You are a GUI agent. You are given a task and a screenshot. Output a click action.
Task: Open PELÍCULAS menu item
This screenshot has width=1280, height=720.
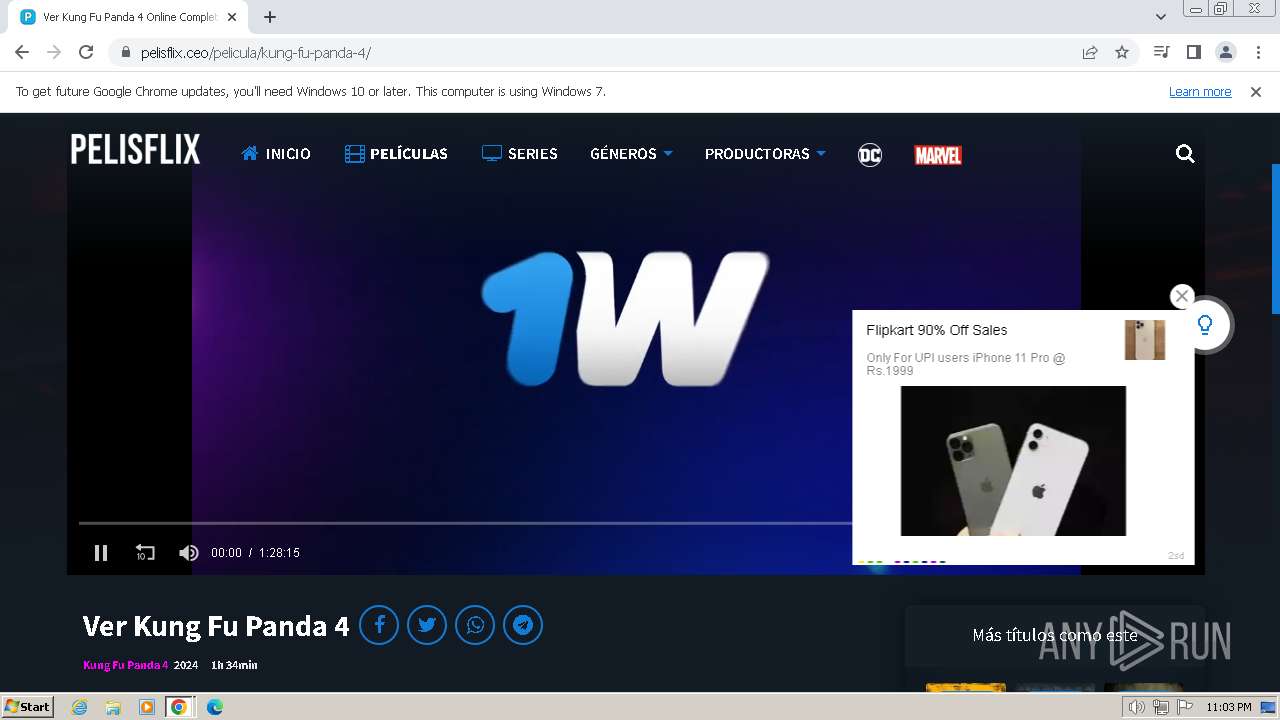[396, 154]
